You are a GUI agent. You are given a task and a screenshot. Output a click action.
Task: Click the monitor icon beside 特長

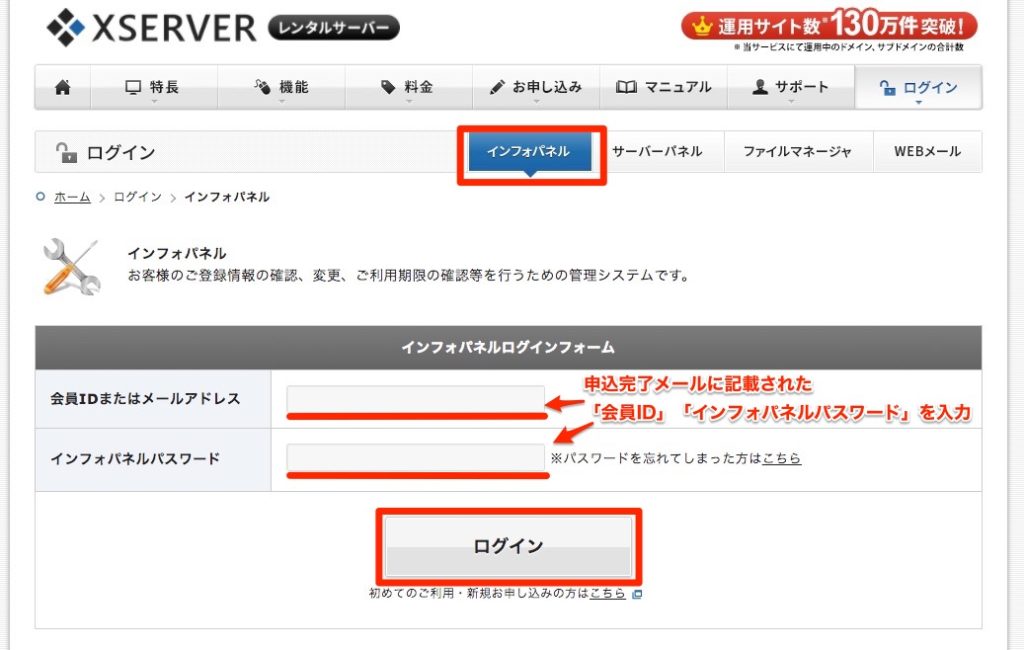tap(133, 87)
